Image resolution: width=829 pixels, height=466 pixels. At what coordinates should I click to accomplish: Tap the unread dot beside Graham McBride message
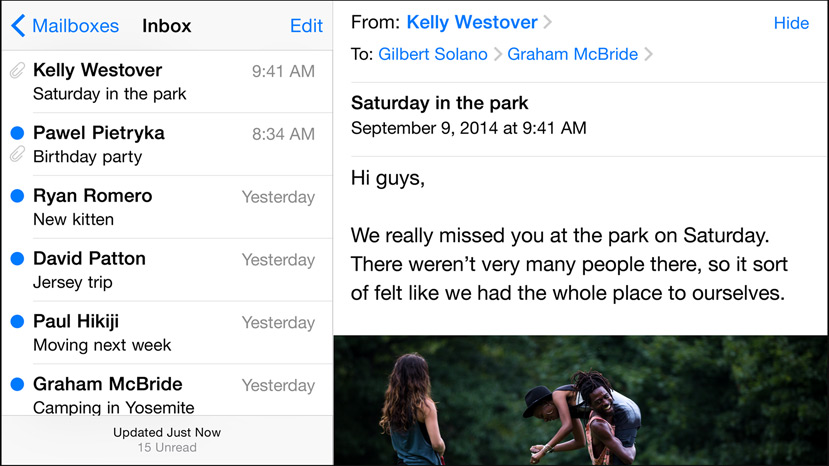coord(17,384)
